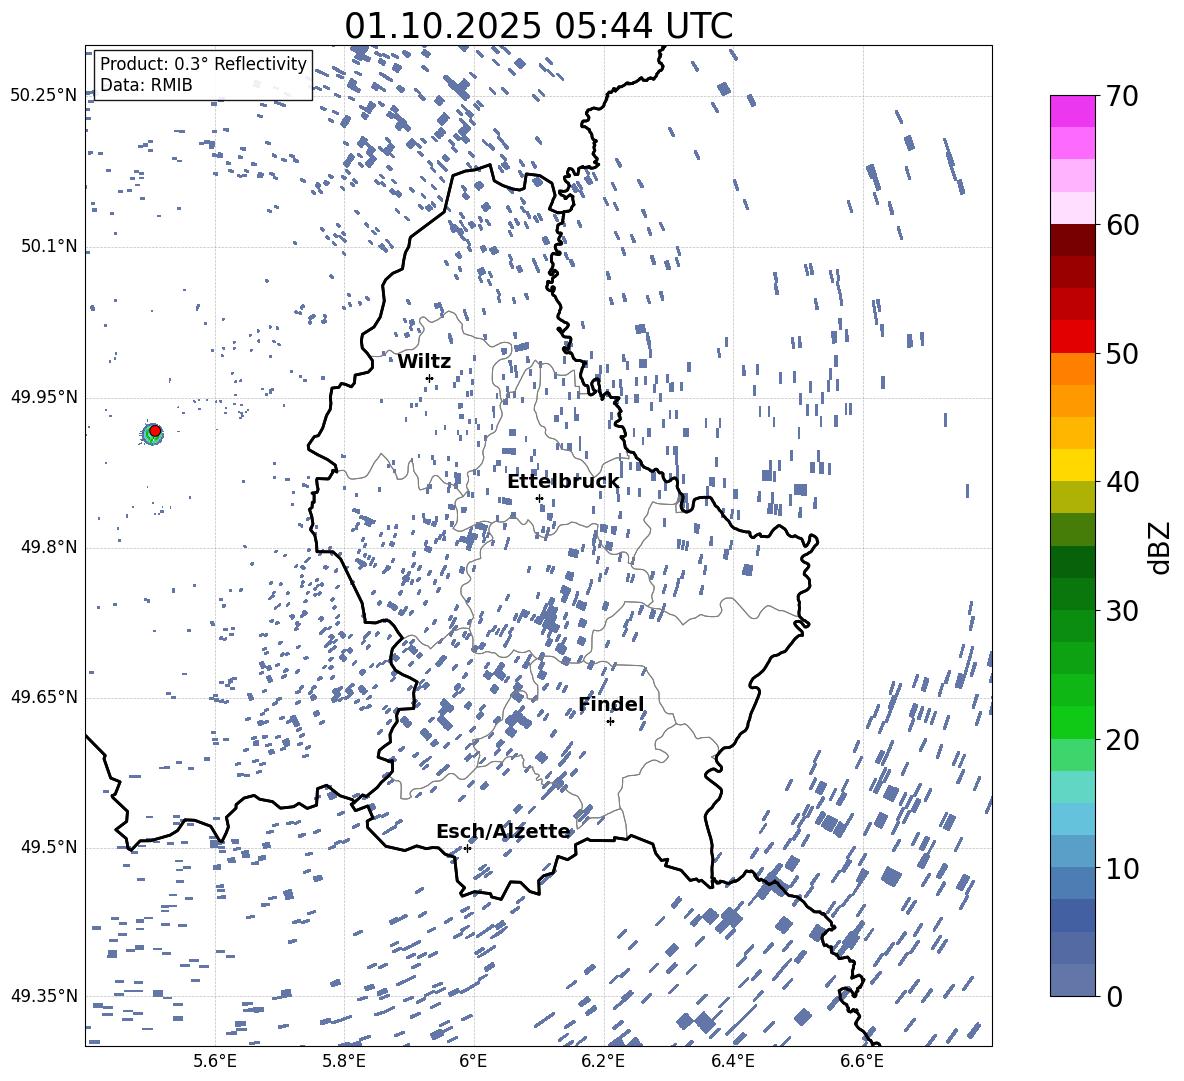Click the Wiltz cross marker
This screenshot has height=1081, width=1184.
coord(430,378)
